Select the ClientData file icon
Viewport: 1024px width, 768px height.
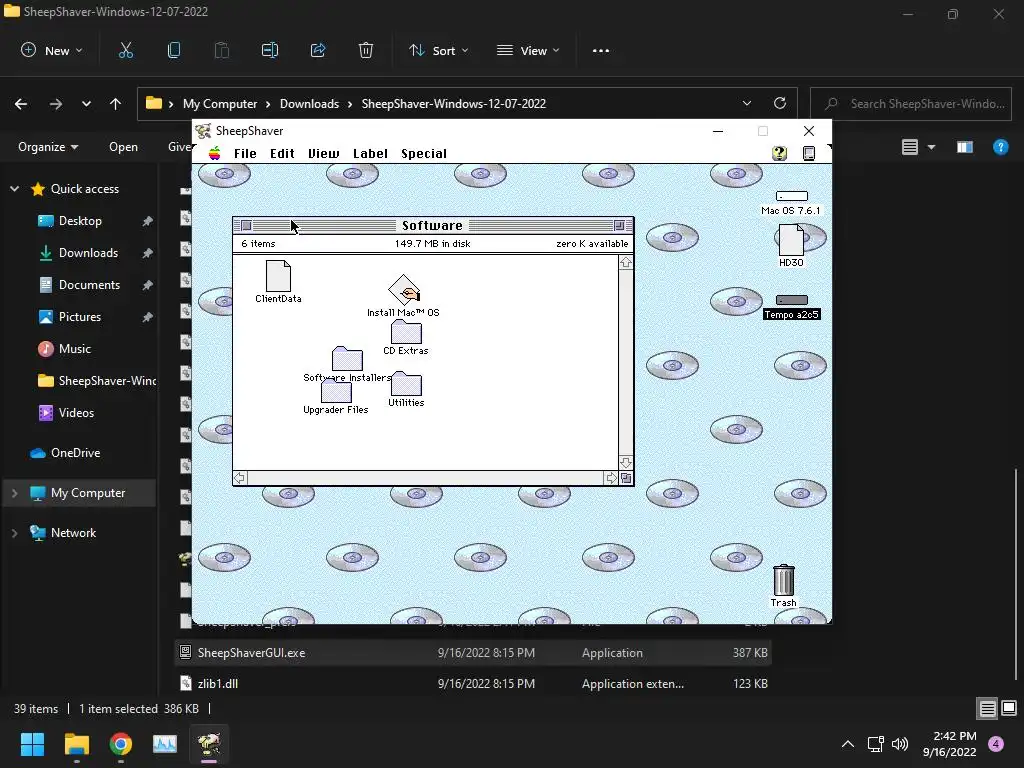tap(278, 276)
